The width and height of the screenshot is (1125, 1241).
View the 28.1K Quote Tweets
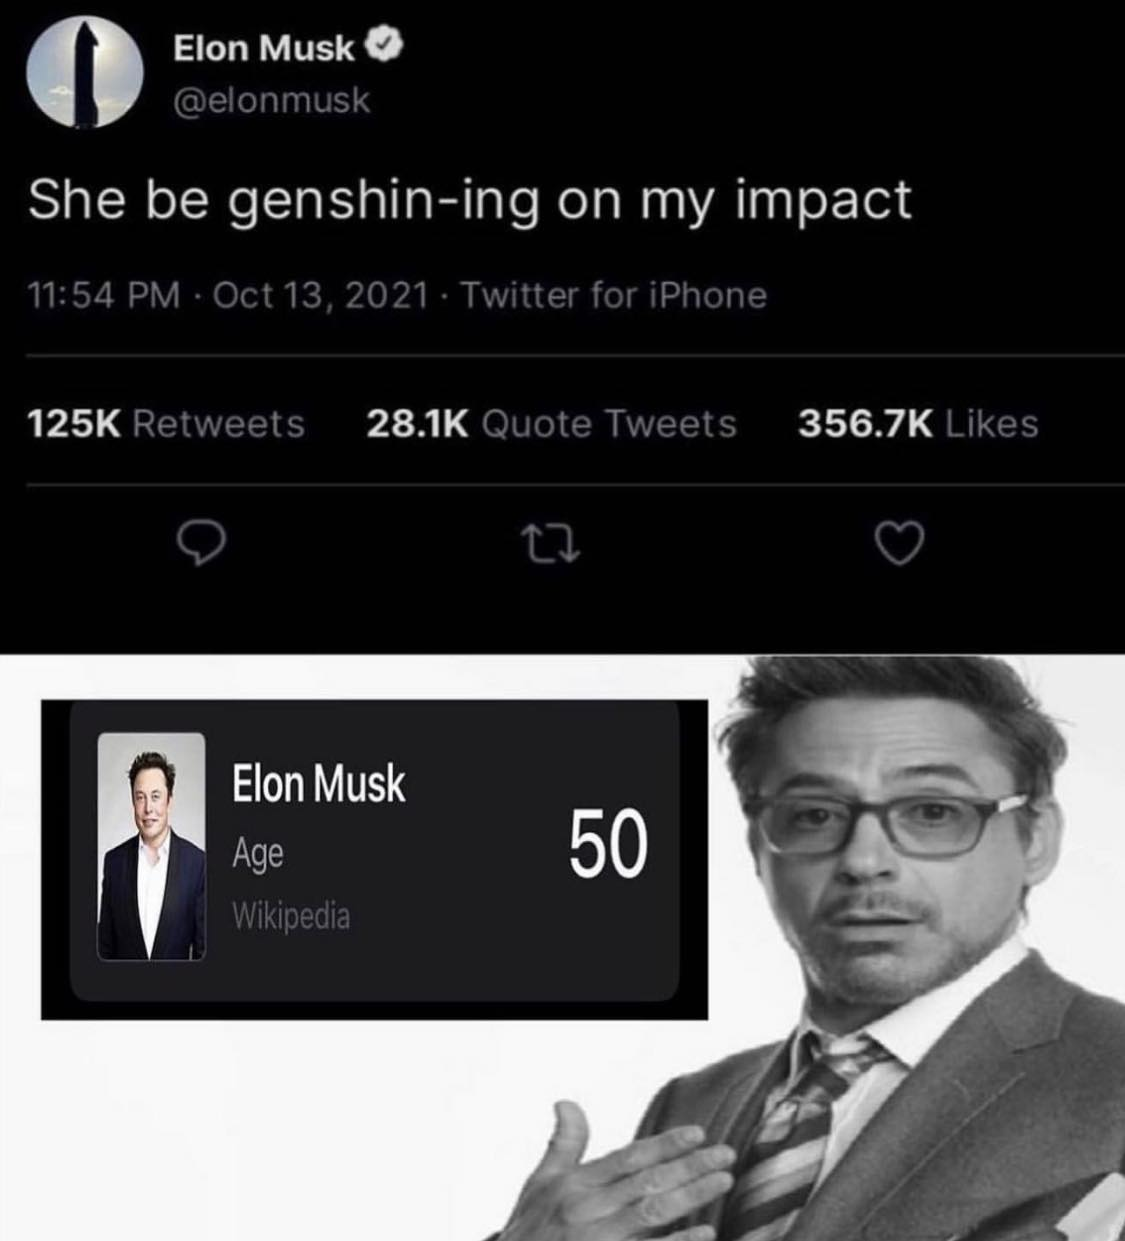coord(552,423)
